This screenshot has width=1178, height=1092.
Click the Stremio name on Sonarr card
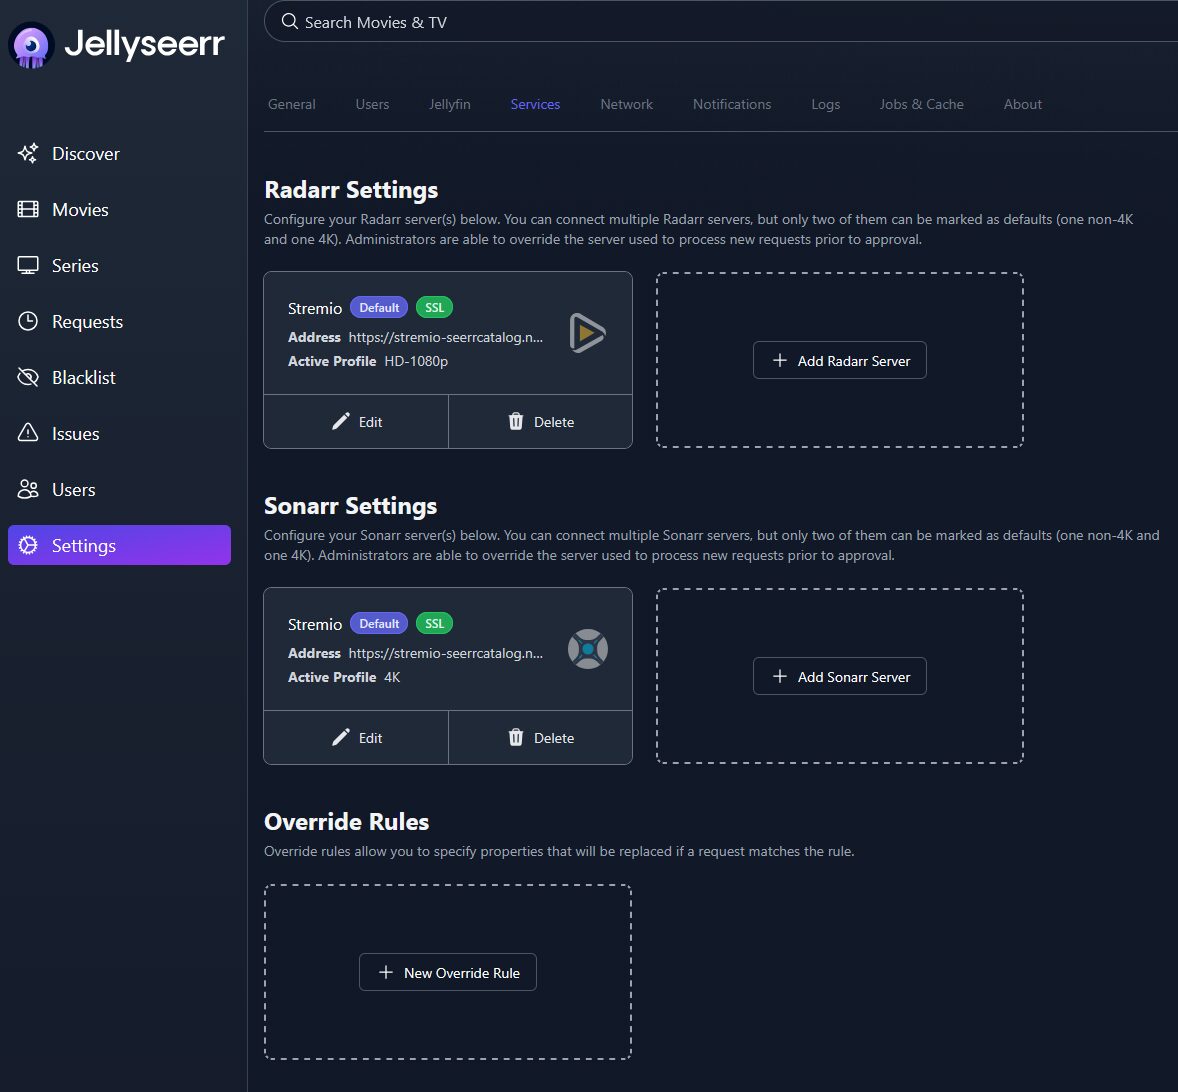315,624
